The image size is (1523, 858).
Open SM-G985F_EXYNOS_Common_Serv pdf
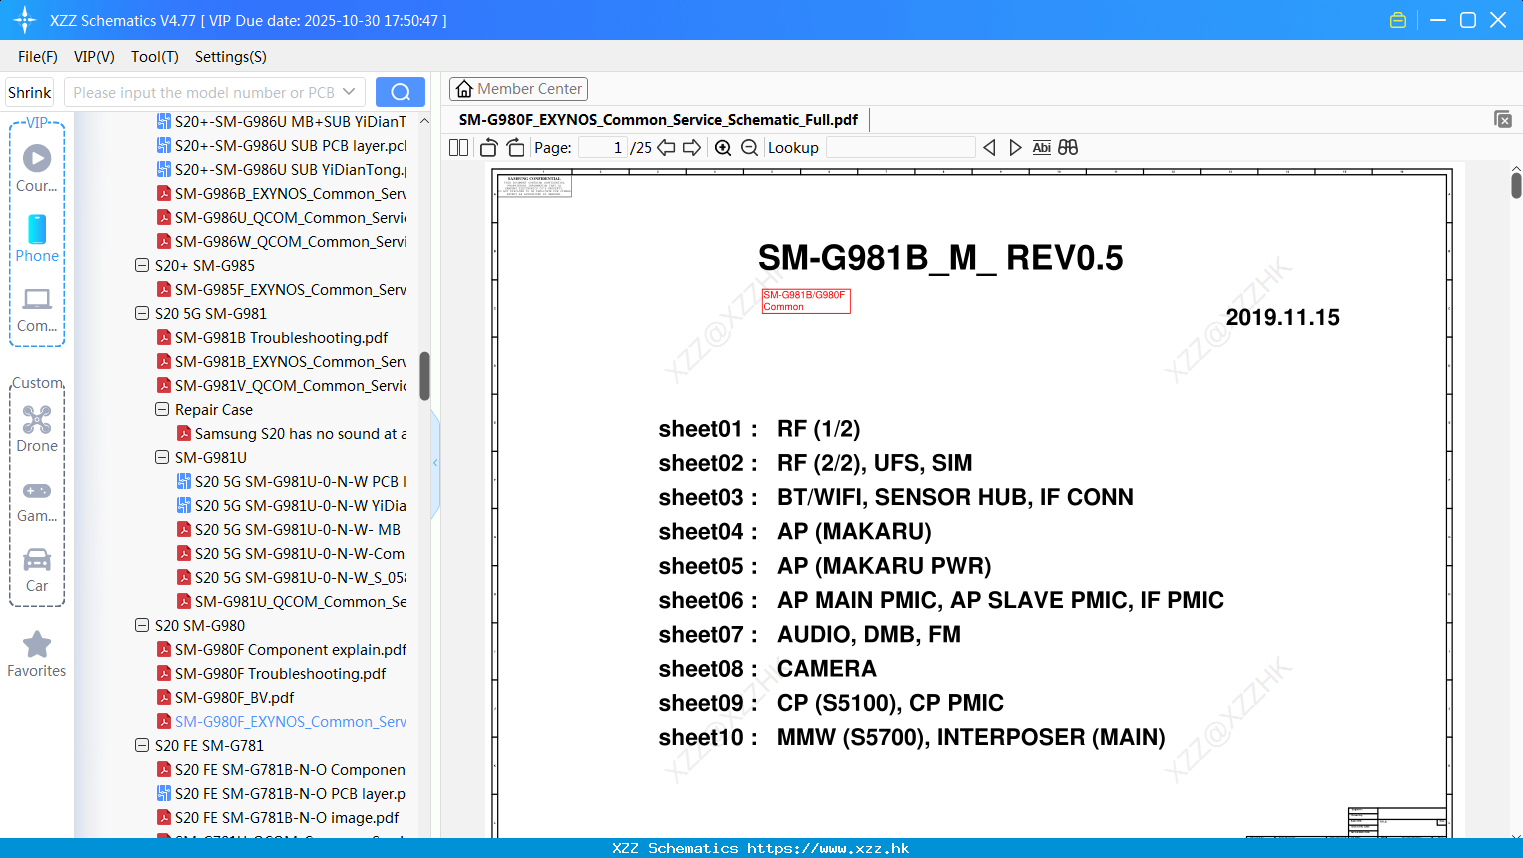click(x=290, y=290)
